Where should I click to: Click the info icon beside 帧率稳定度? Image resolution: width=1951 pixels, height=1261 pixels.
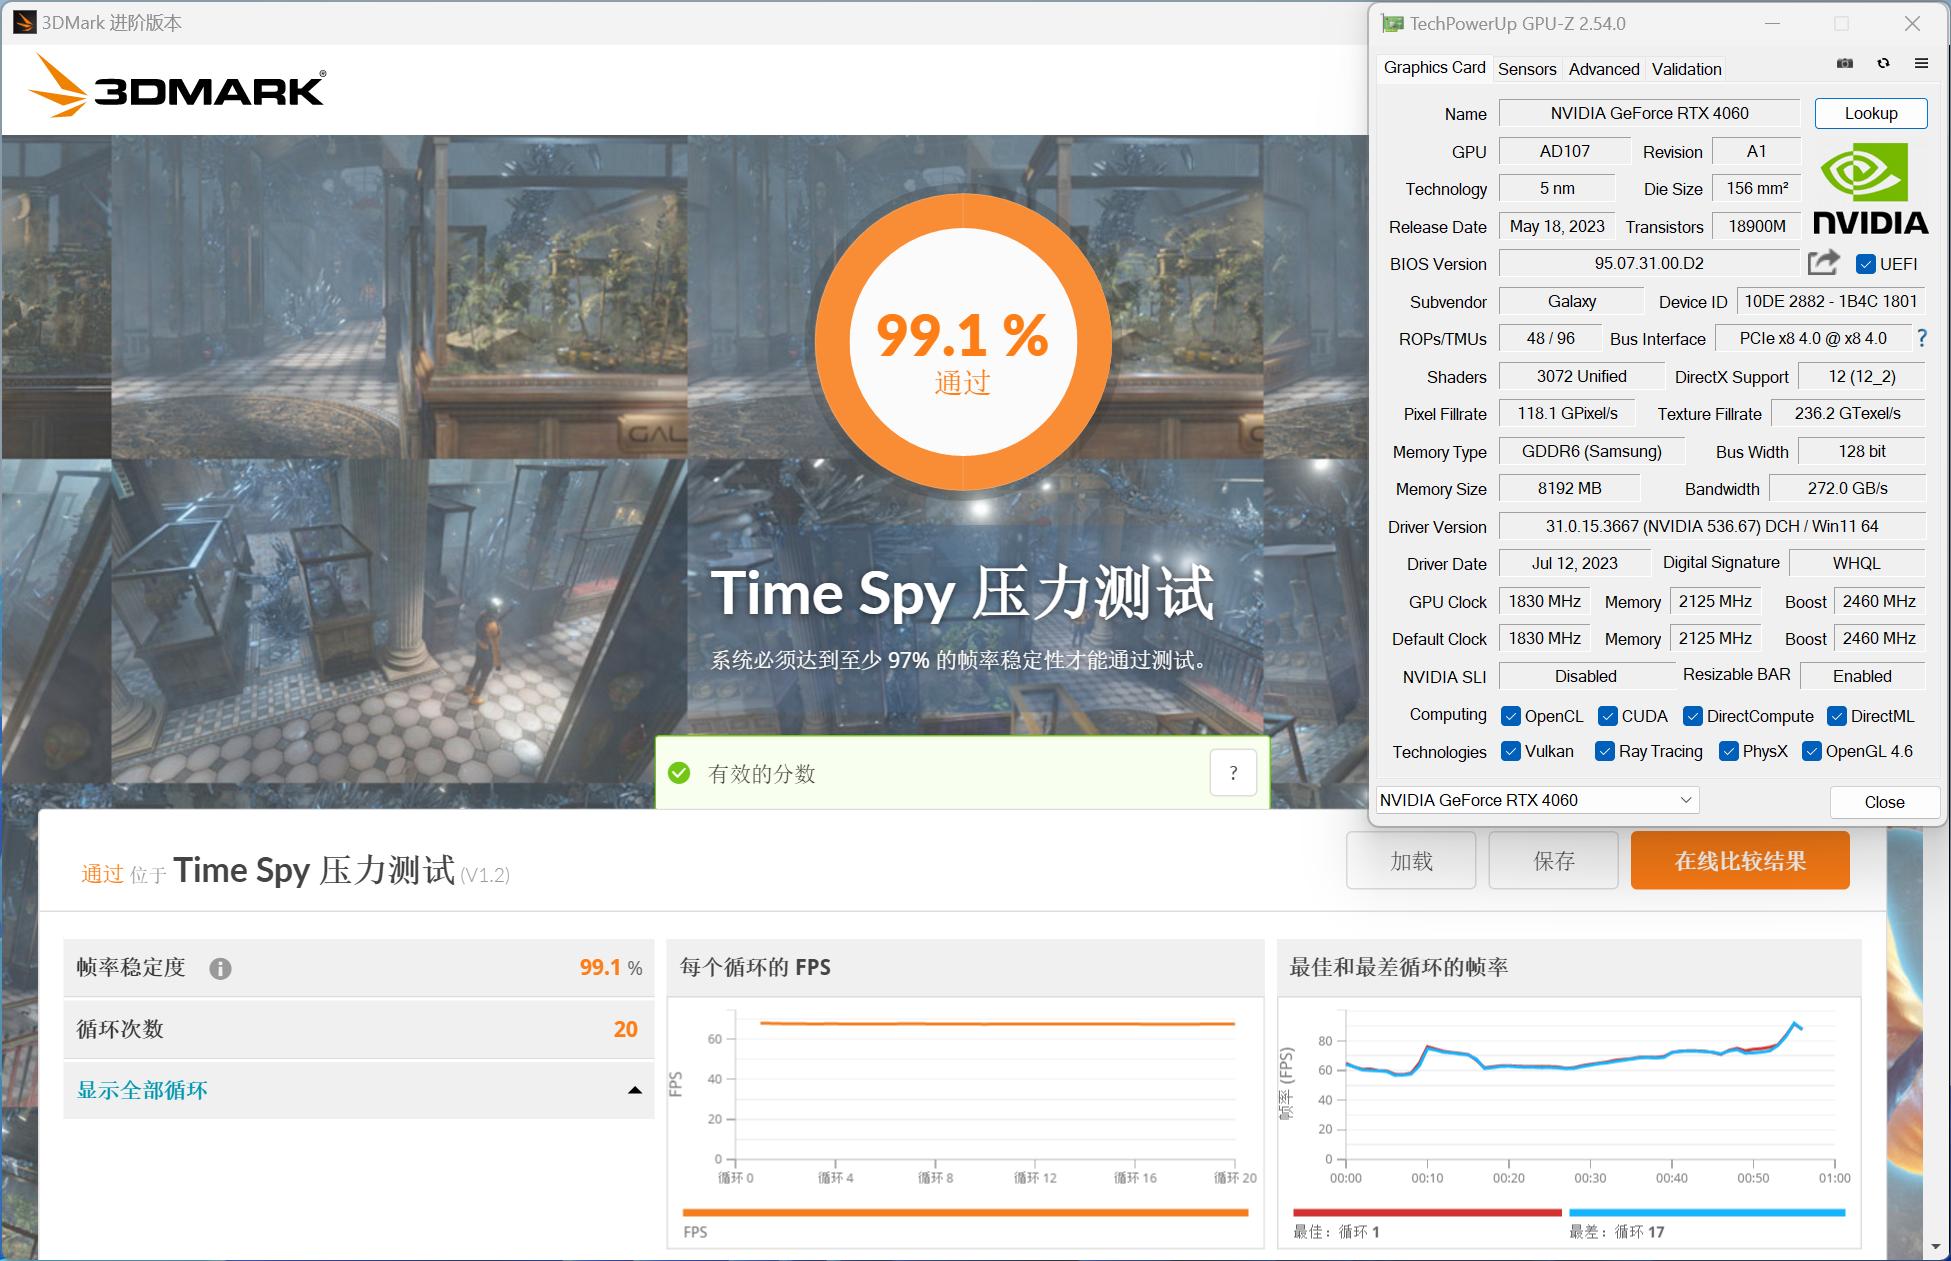(x=219, y=968)
